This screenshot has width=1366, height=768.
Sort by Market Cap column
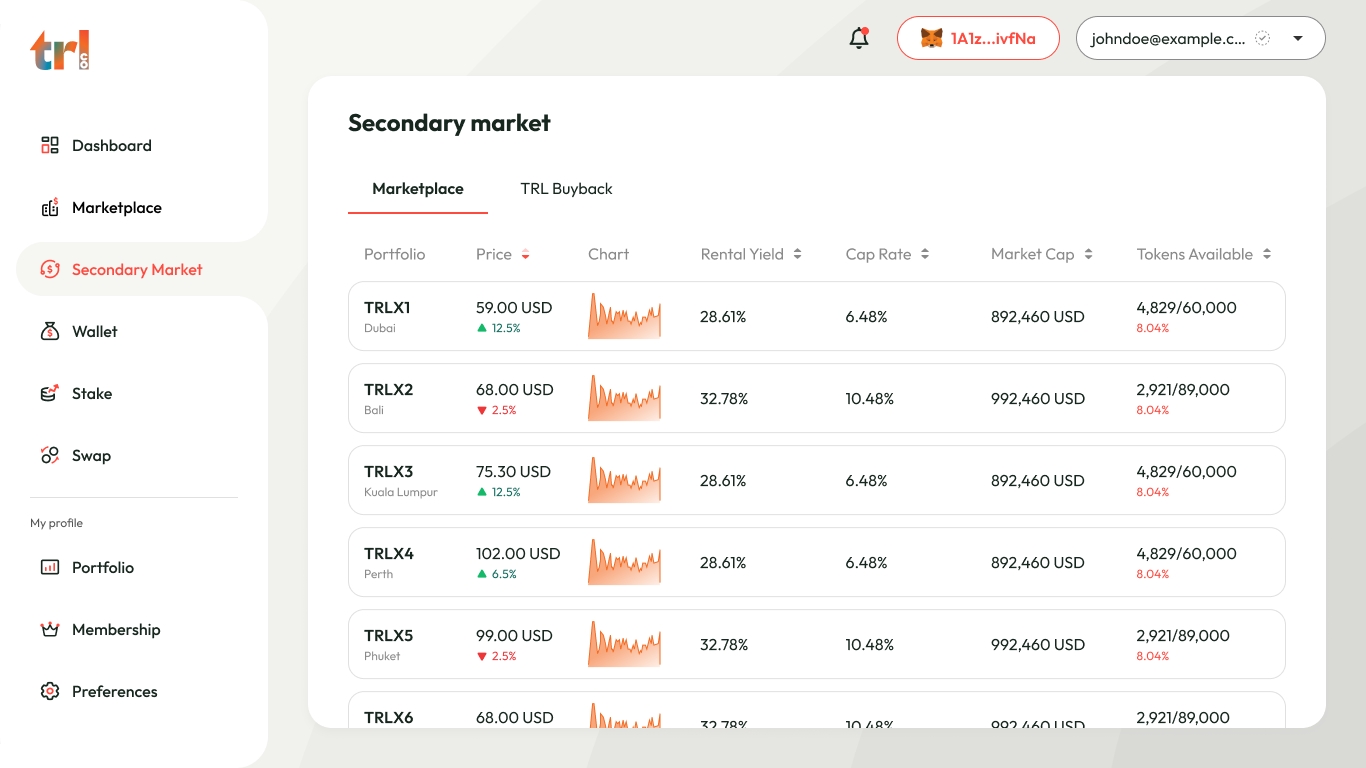point(1088,255)
